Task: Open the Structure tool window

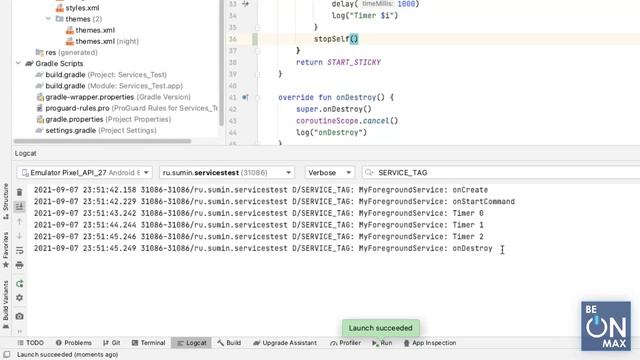Action: [5, 202]
